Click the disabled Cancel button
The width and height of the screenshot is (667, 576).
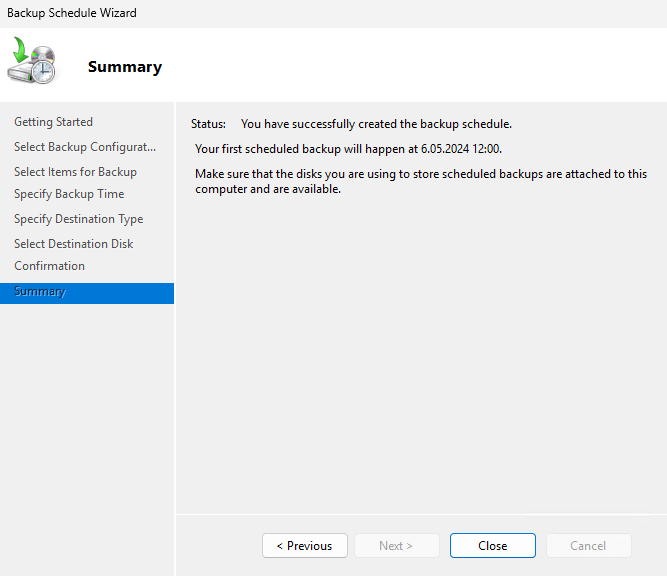(588, 545)
